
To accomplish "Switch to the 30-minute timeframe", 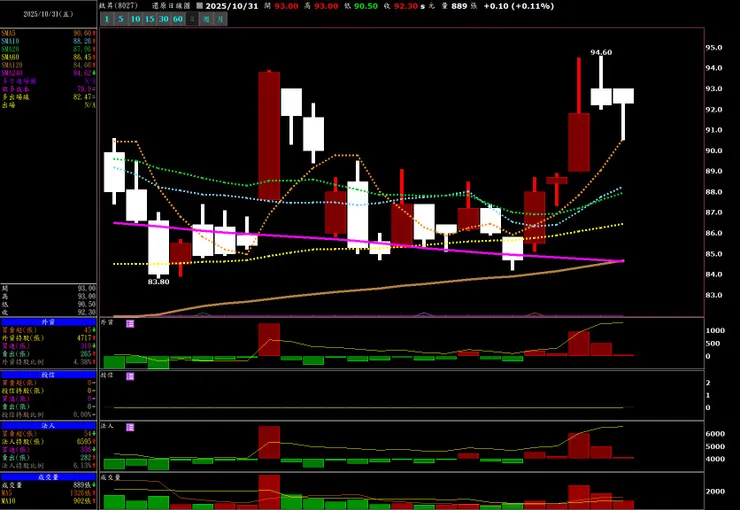I will point(164,19).
